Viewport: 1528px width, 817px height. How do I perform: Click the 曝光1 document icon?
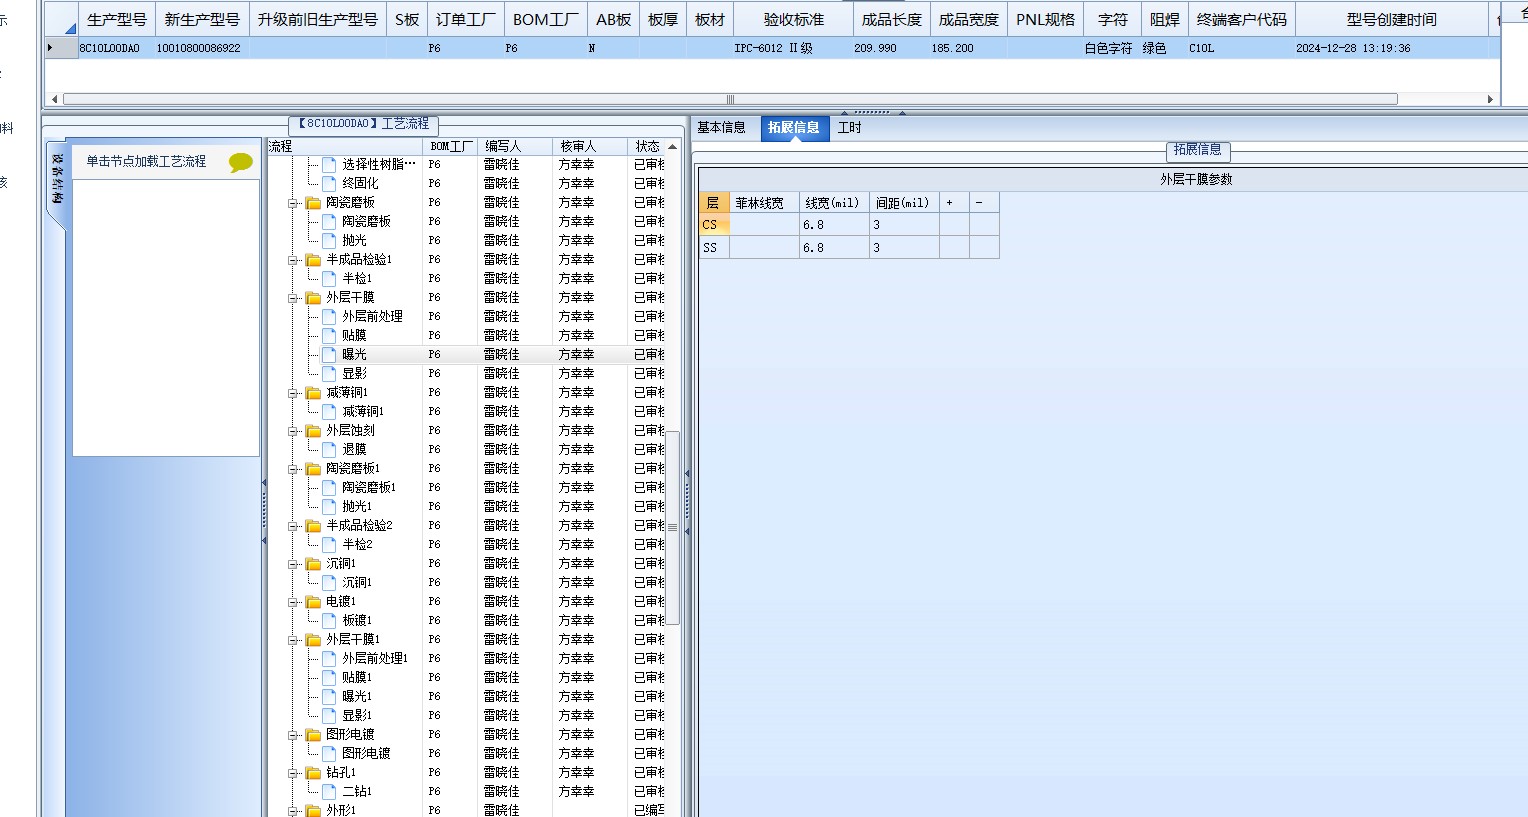329,696
